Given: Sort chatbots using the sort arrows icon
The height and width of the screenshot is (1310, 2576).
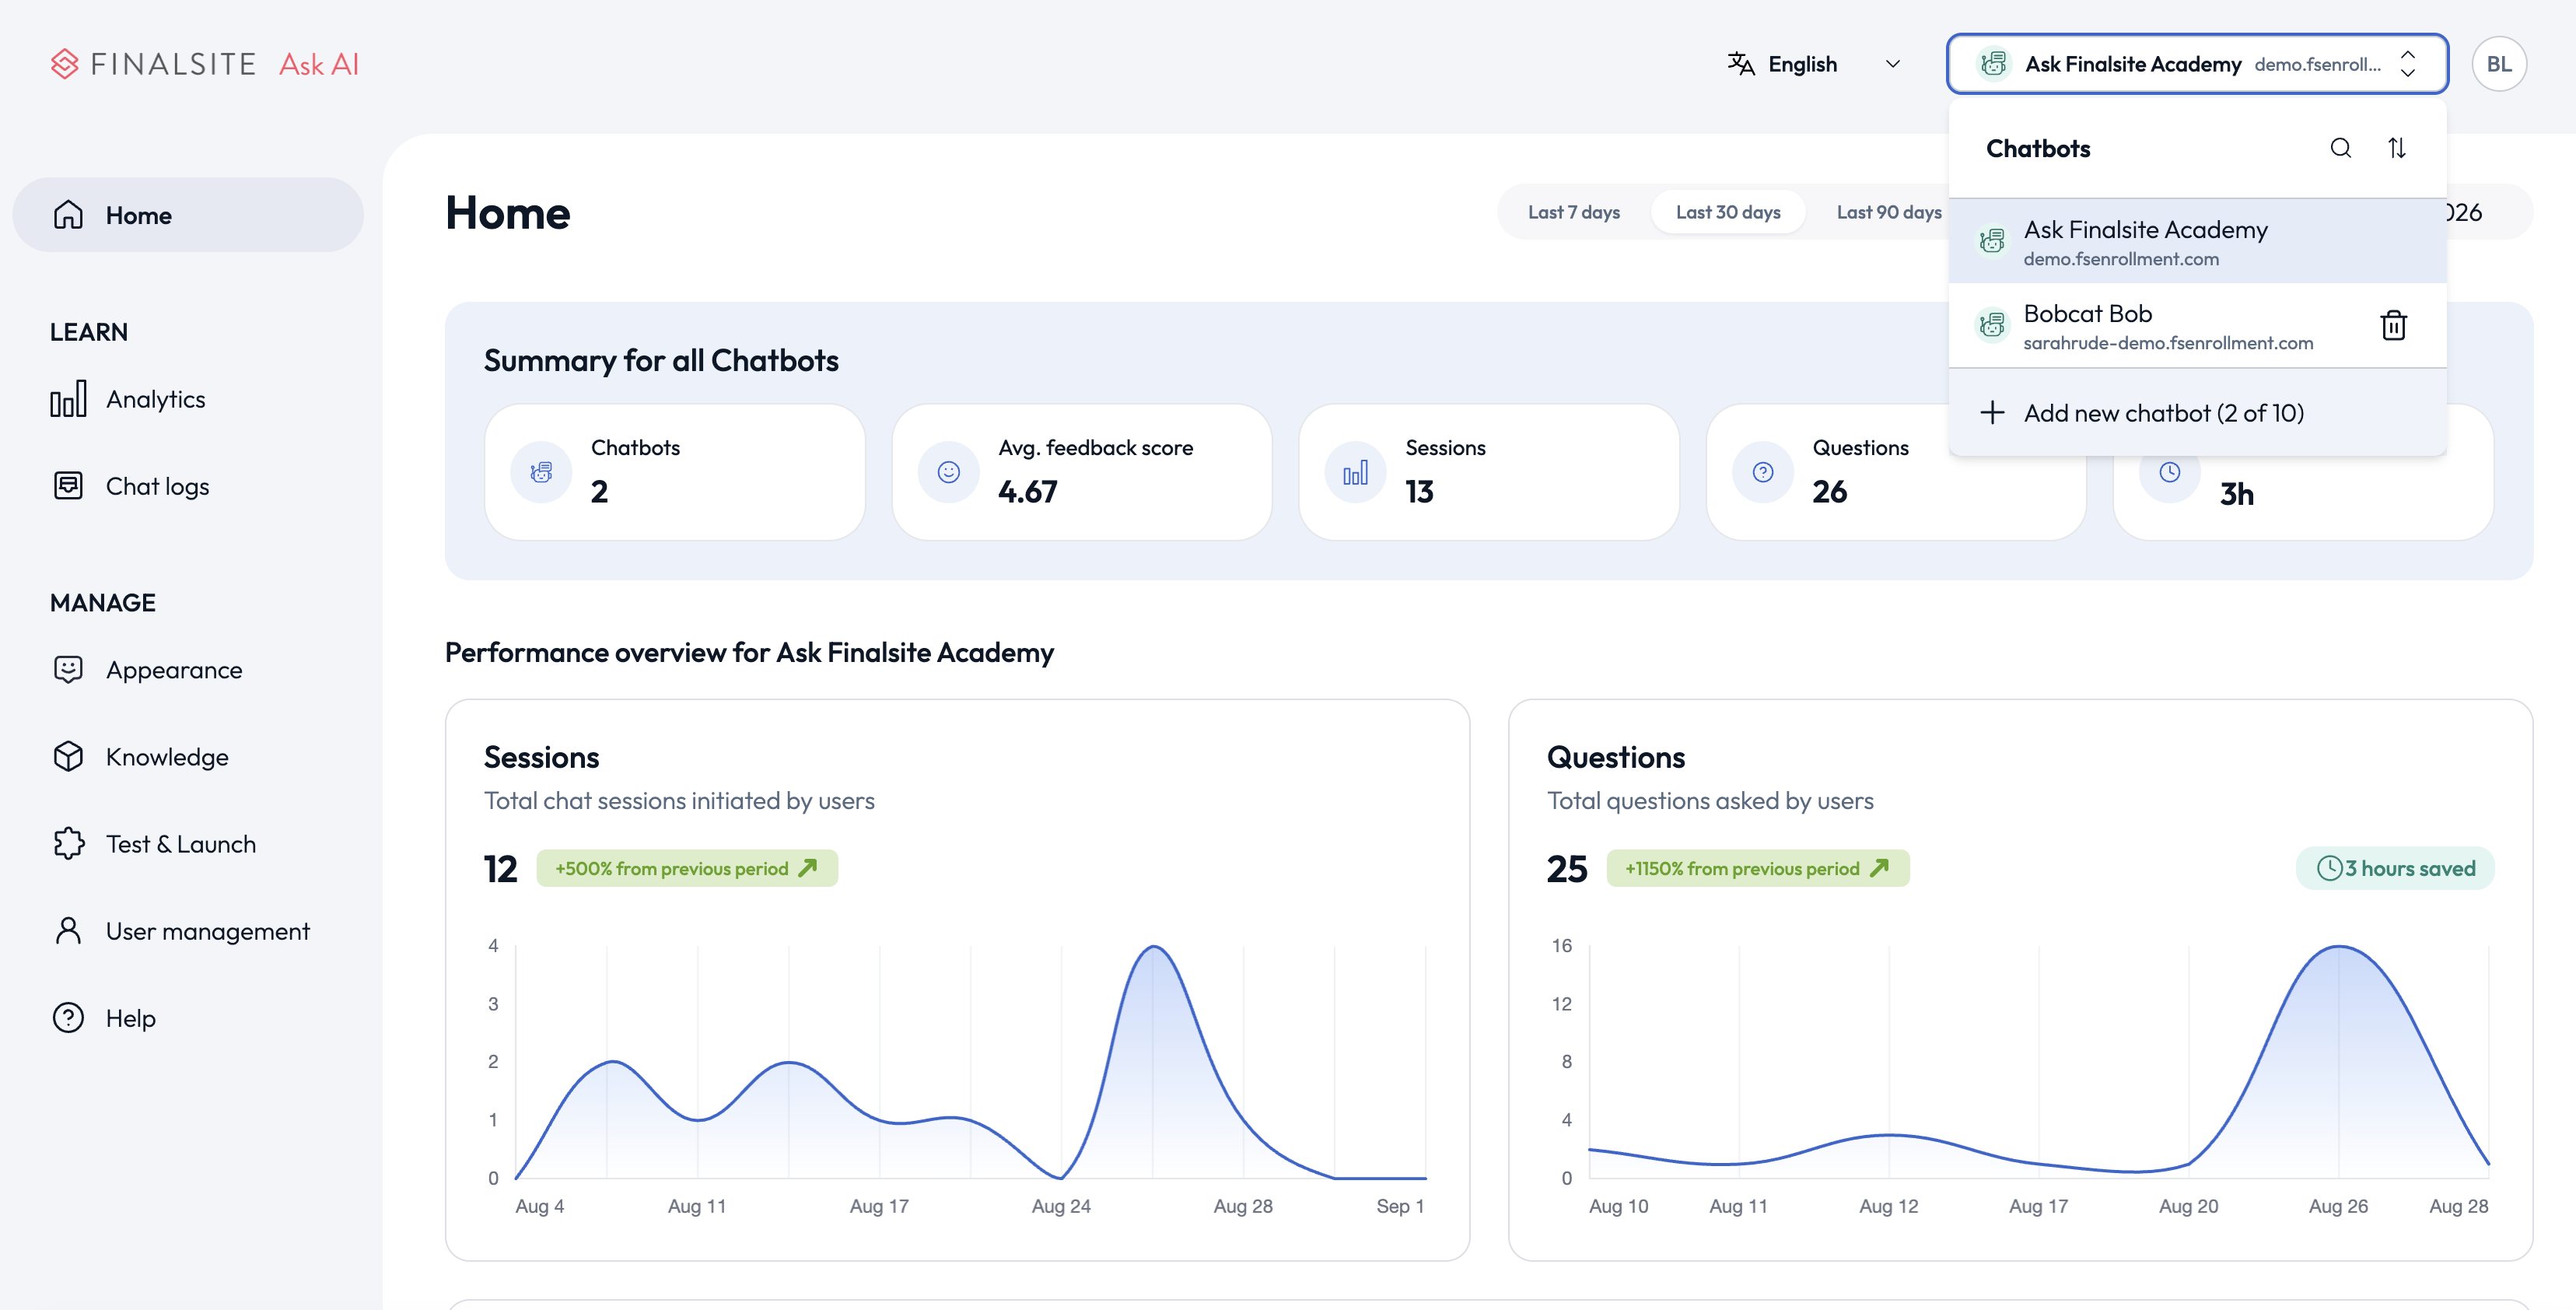Looking at the screenshot, I should click(2397, 148).
